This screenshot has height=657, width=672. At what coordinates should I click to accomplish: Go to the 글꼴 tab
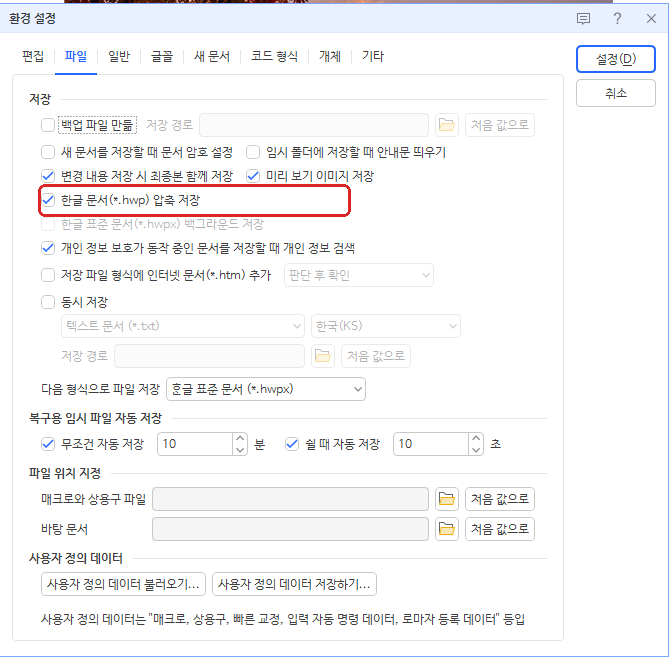tap(162, 56)
